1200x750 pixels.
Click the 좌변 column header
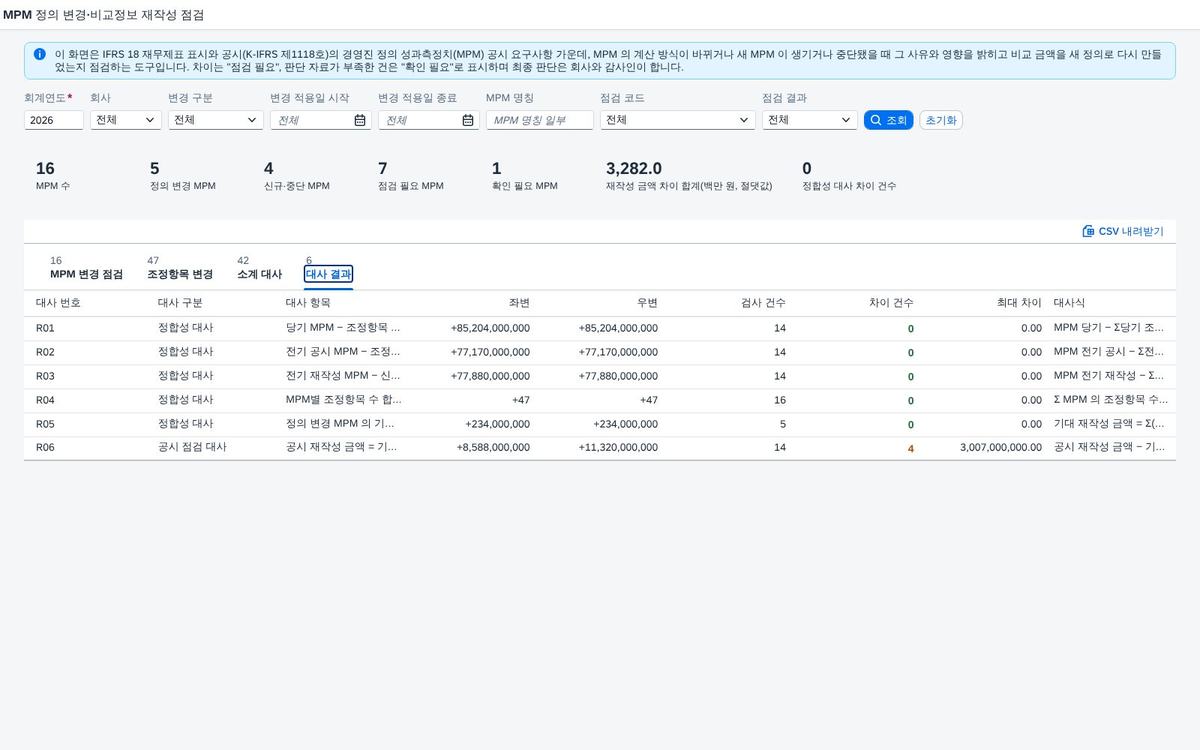(519, 303)
